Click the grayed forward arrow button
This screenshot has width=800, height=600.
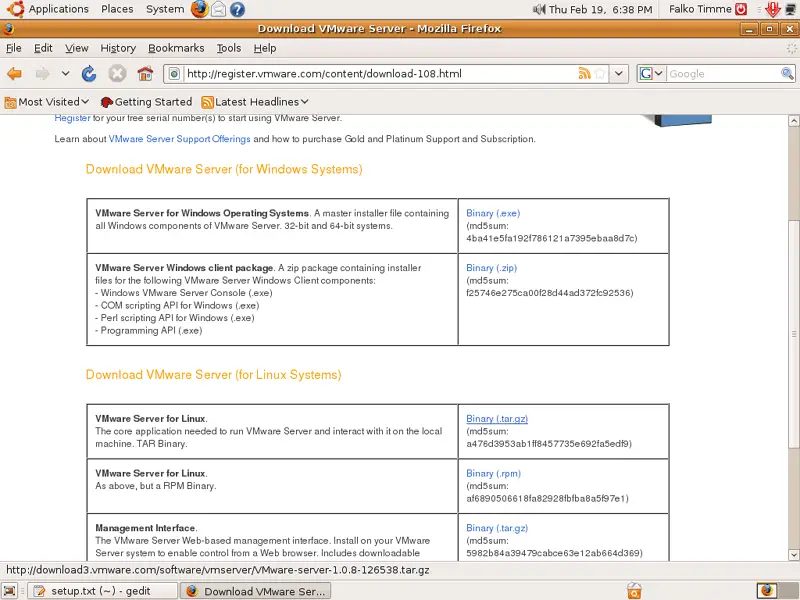[42, 73]
